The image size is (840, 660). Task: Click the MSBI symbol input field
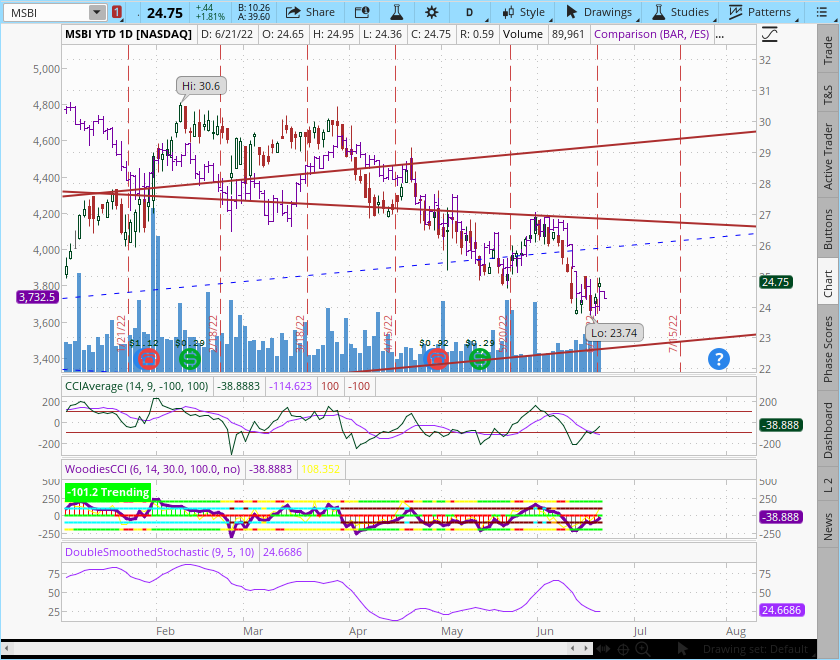[x=45, y=12]
